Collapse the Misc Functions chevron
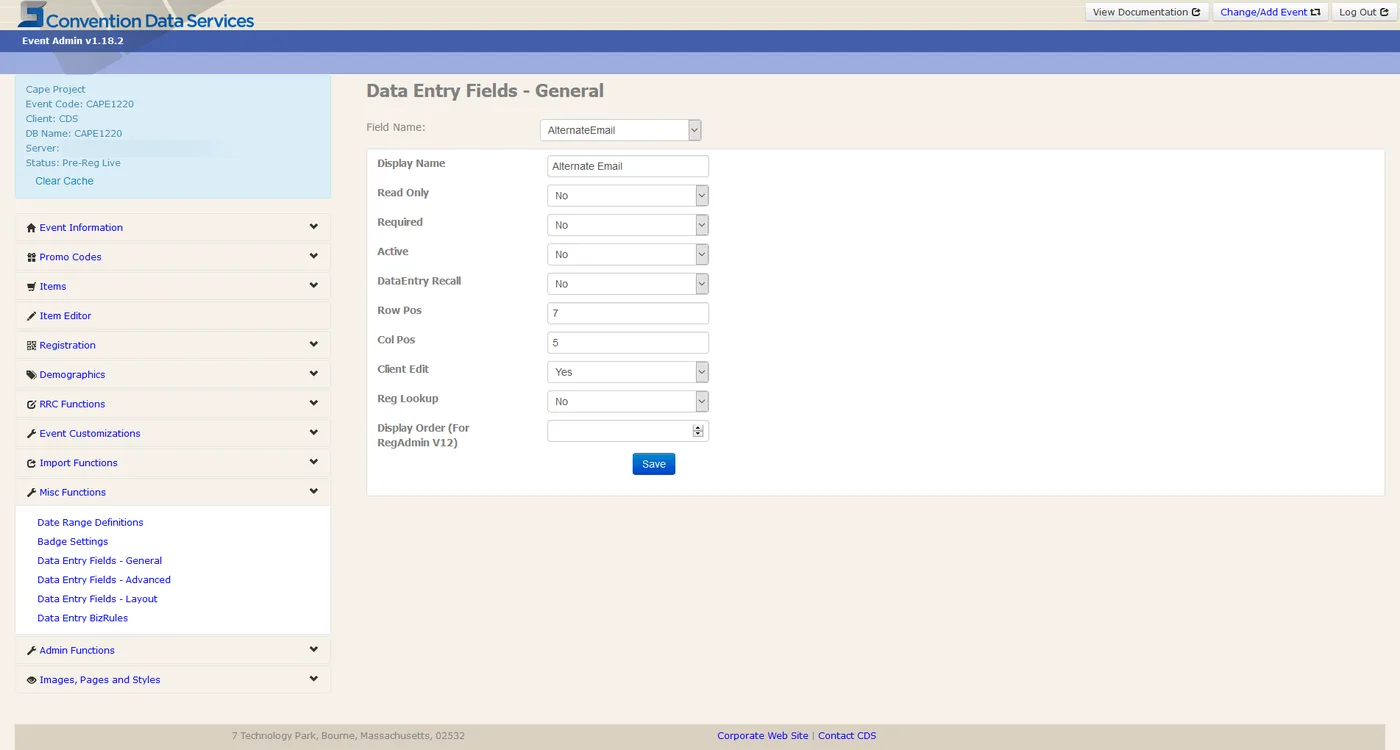Image resolution: width=1400 pixels, height=750 pixels. pyautogui.click(x=314, y=492)
